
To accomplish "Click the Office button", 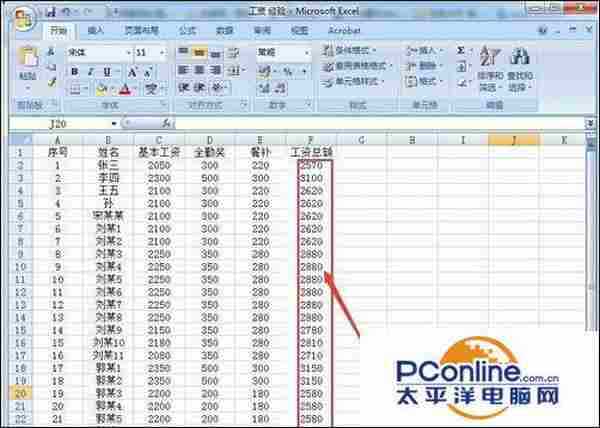I will tap(26, 18).
